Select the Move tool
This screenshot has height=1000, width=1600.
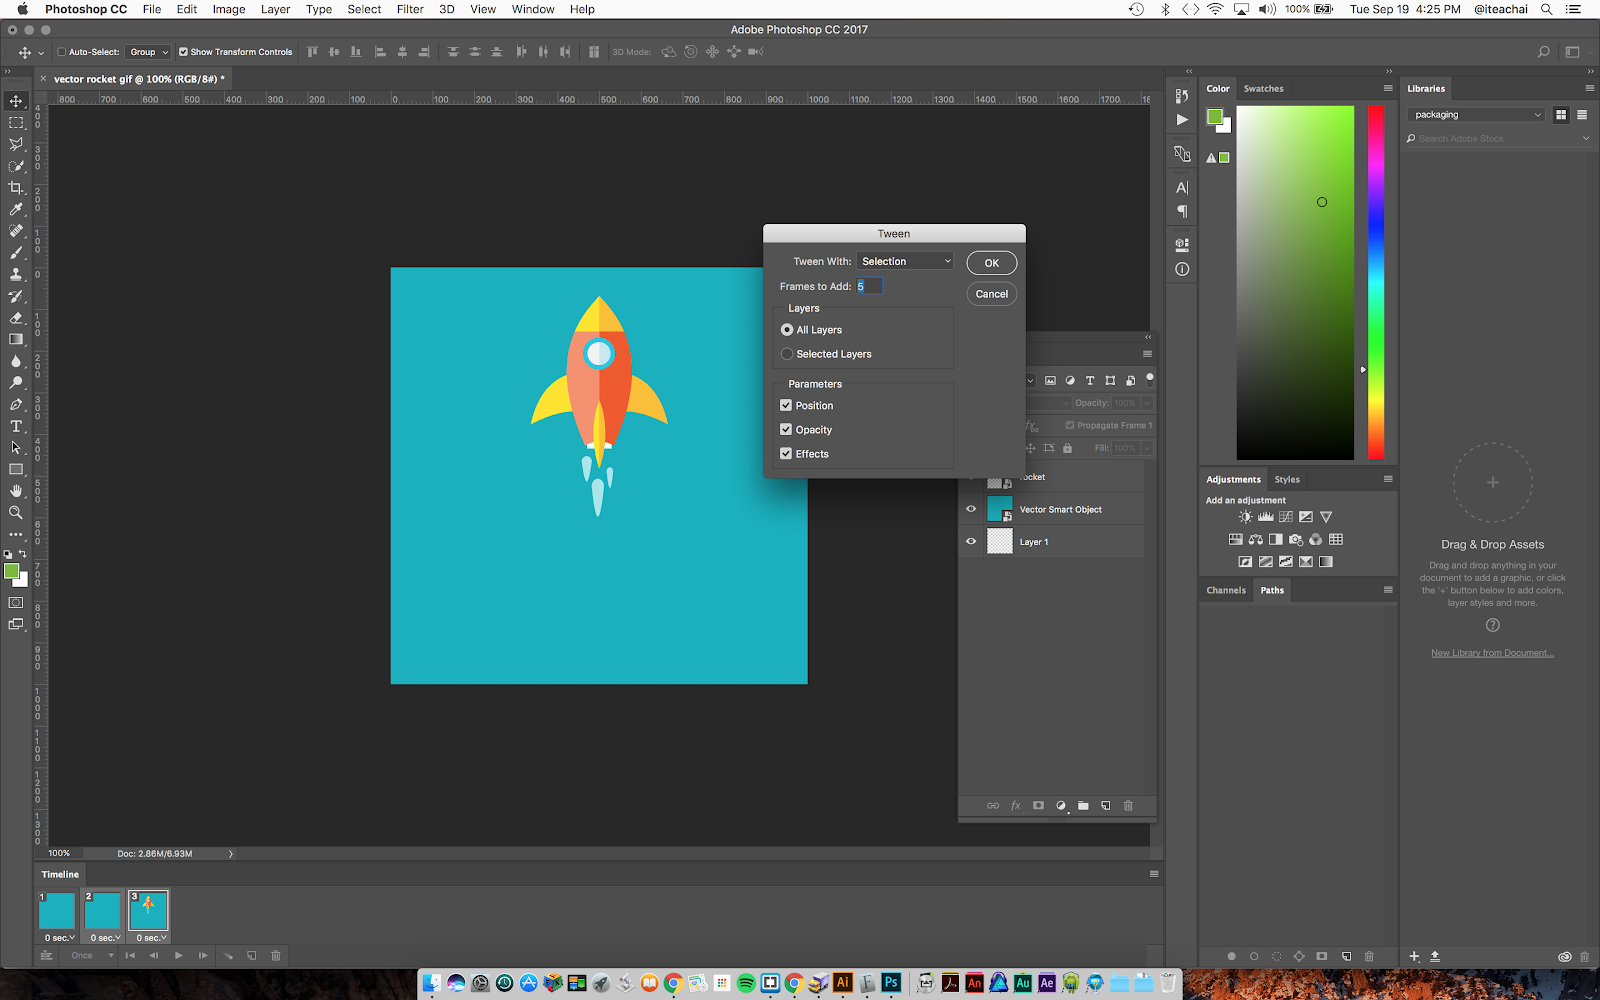coord(16,101)
